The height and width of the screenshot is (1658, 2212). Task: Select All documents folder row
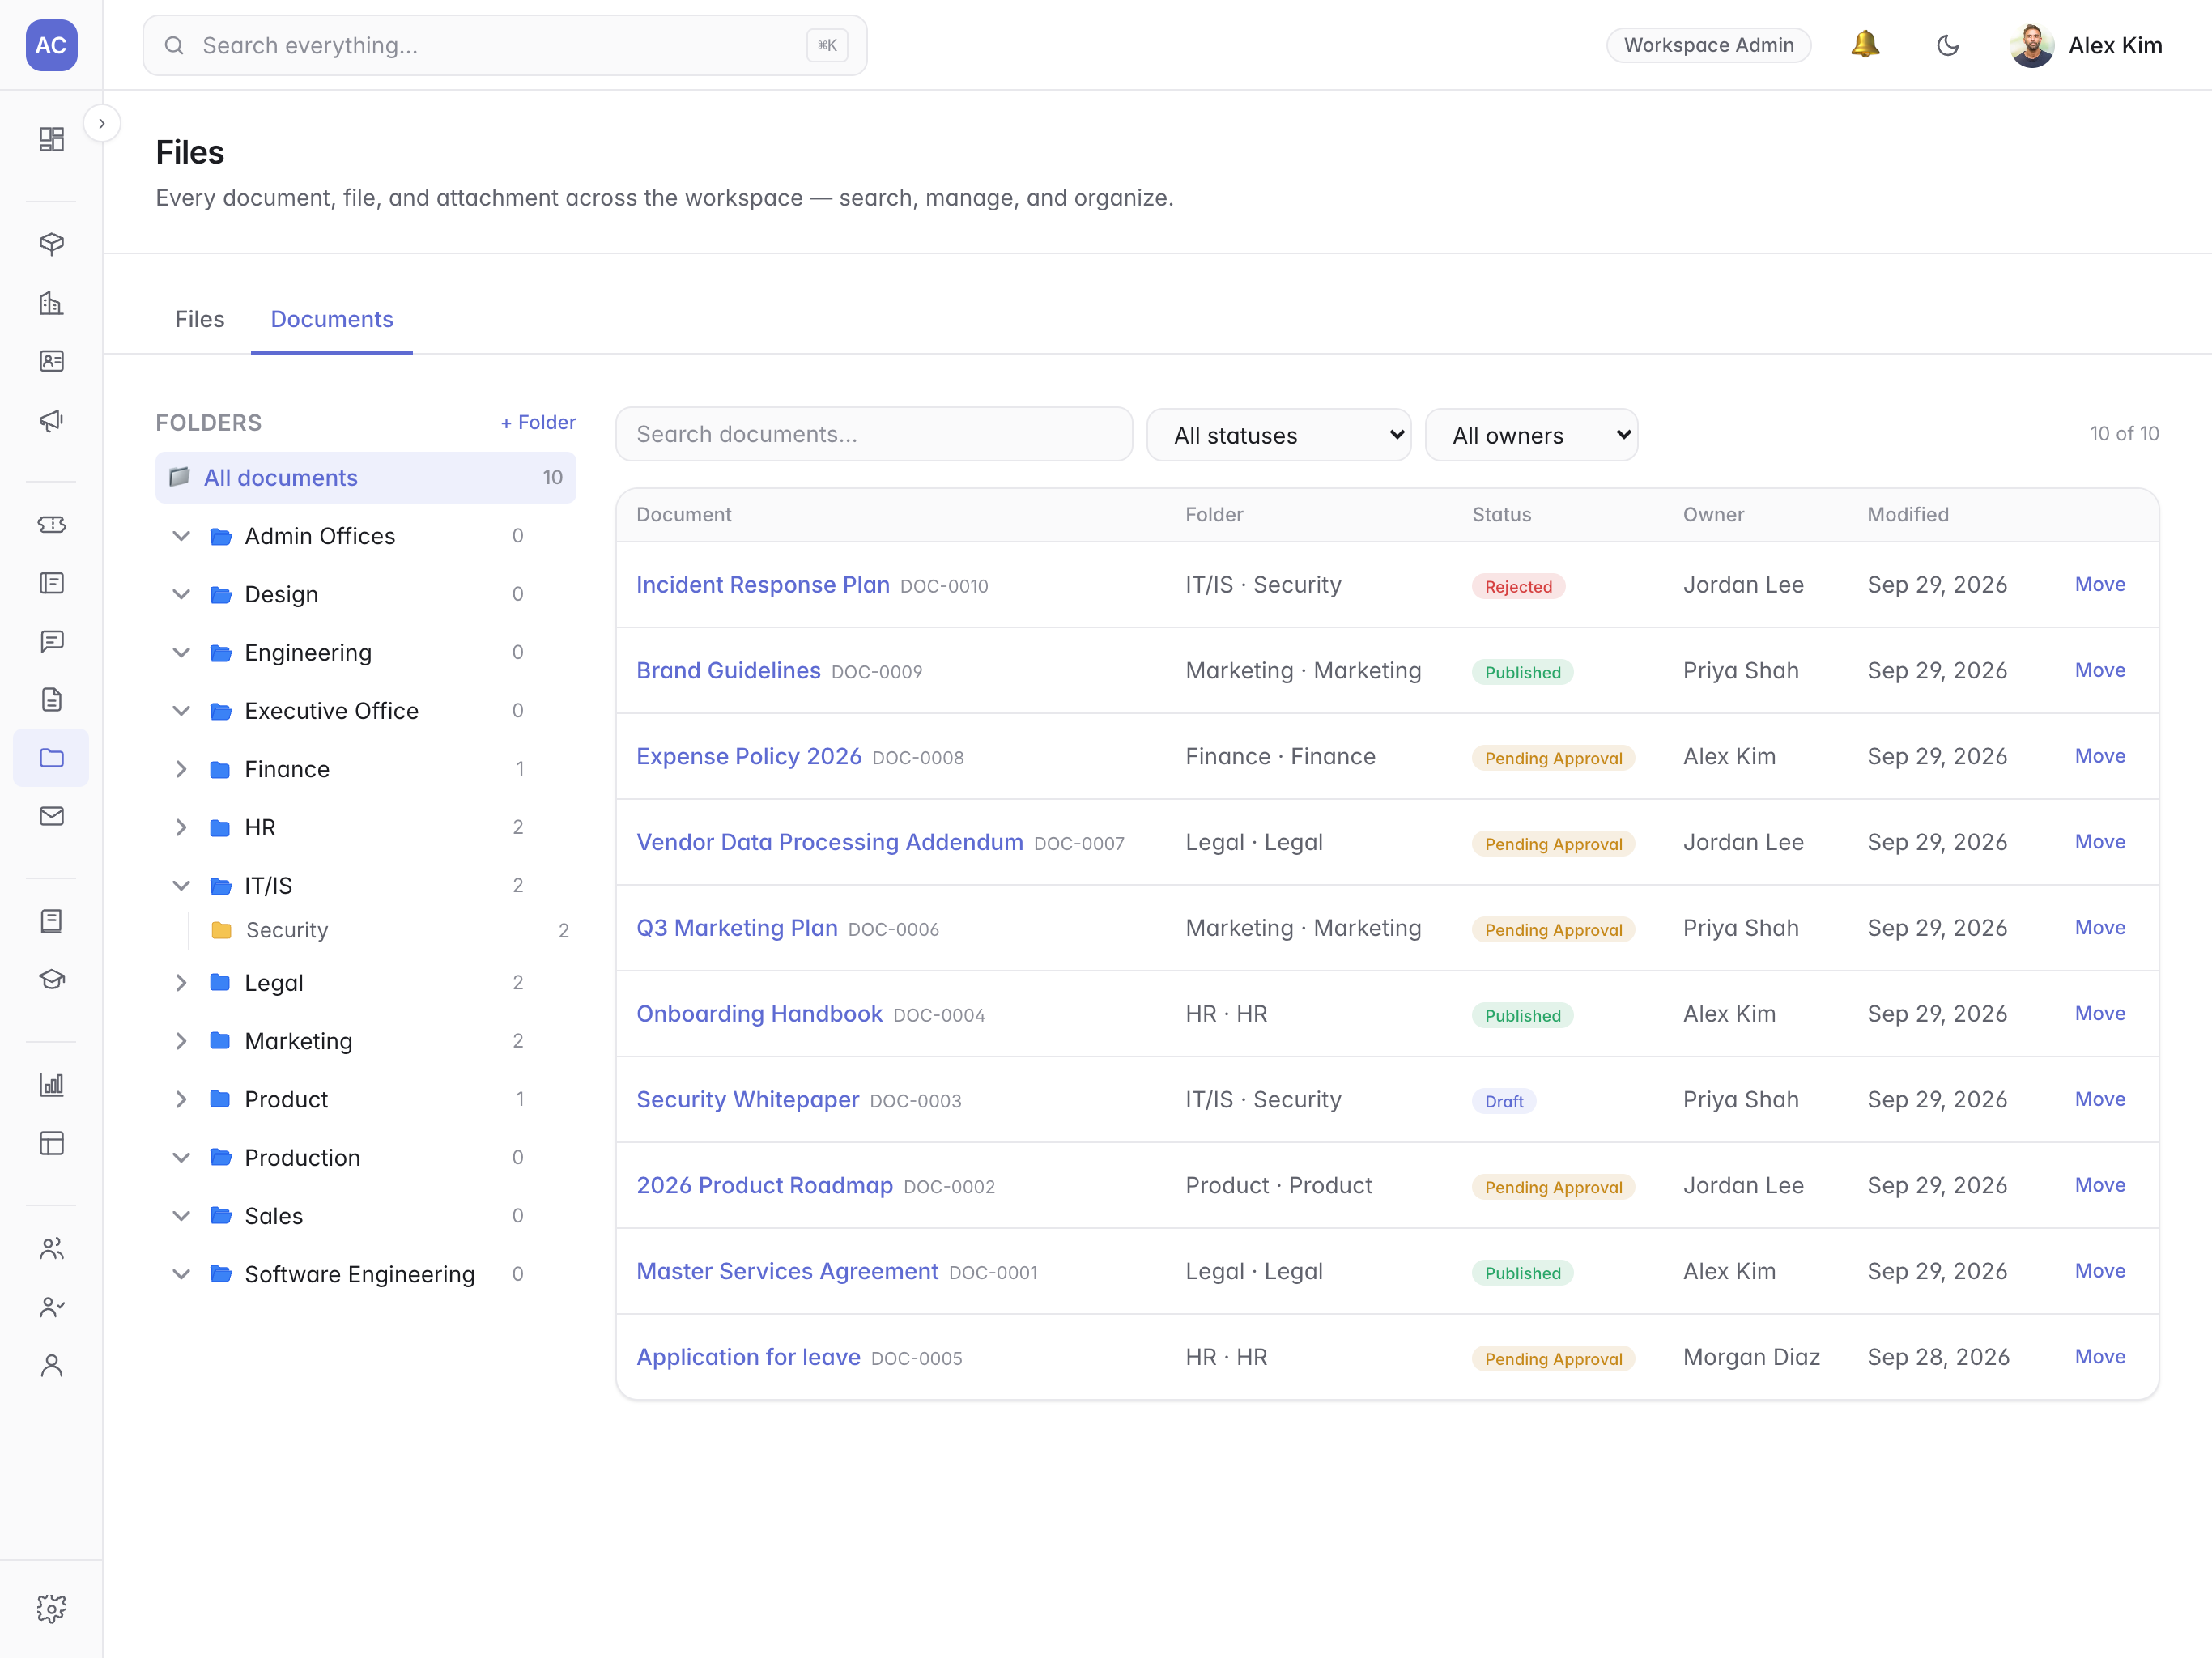[x=365, y=477]
